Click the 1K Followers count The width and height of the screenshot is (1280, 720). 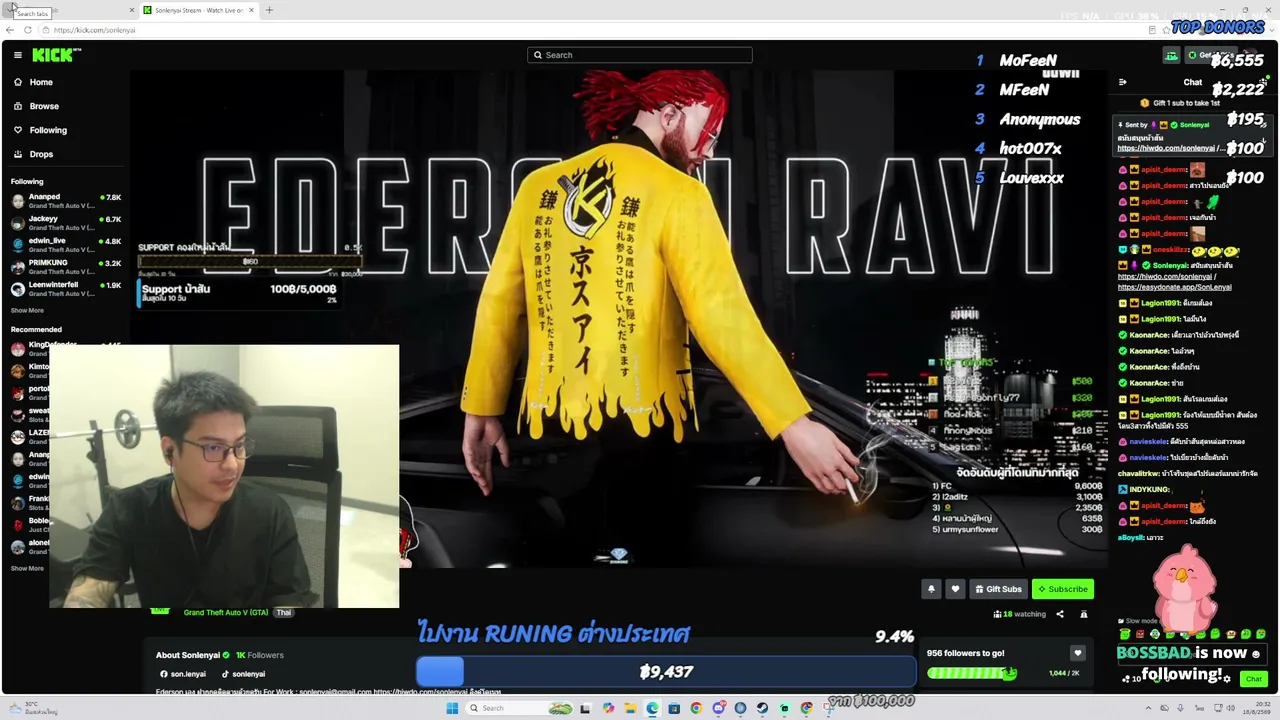point(260,655)
